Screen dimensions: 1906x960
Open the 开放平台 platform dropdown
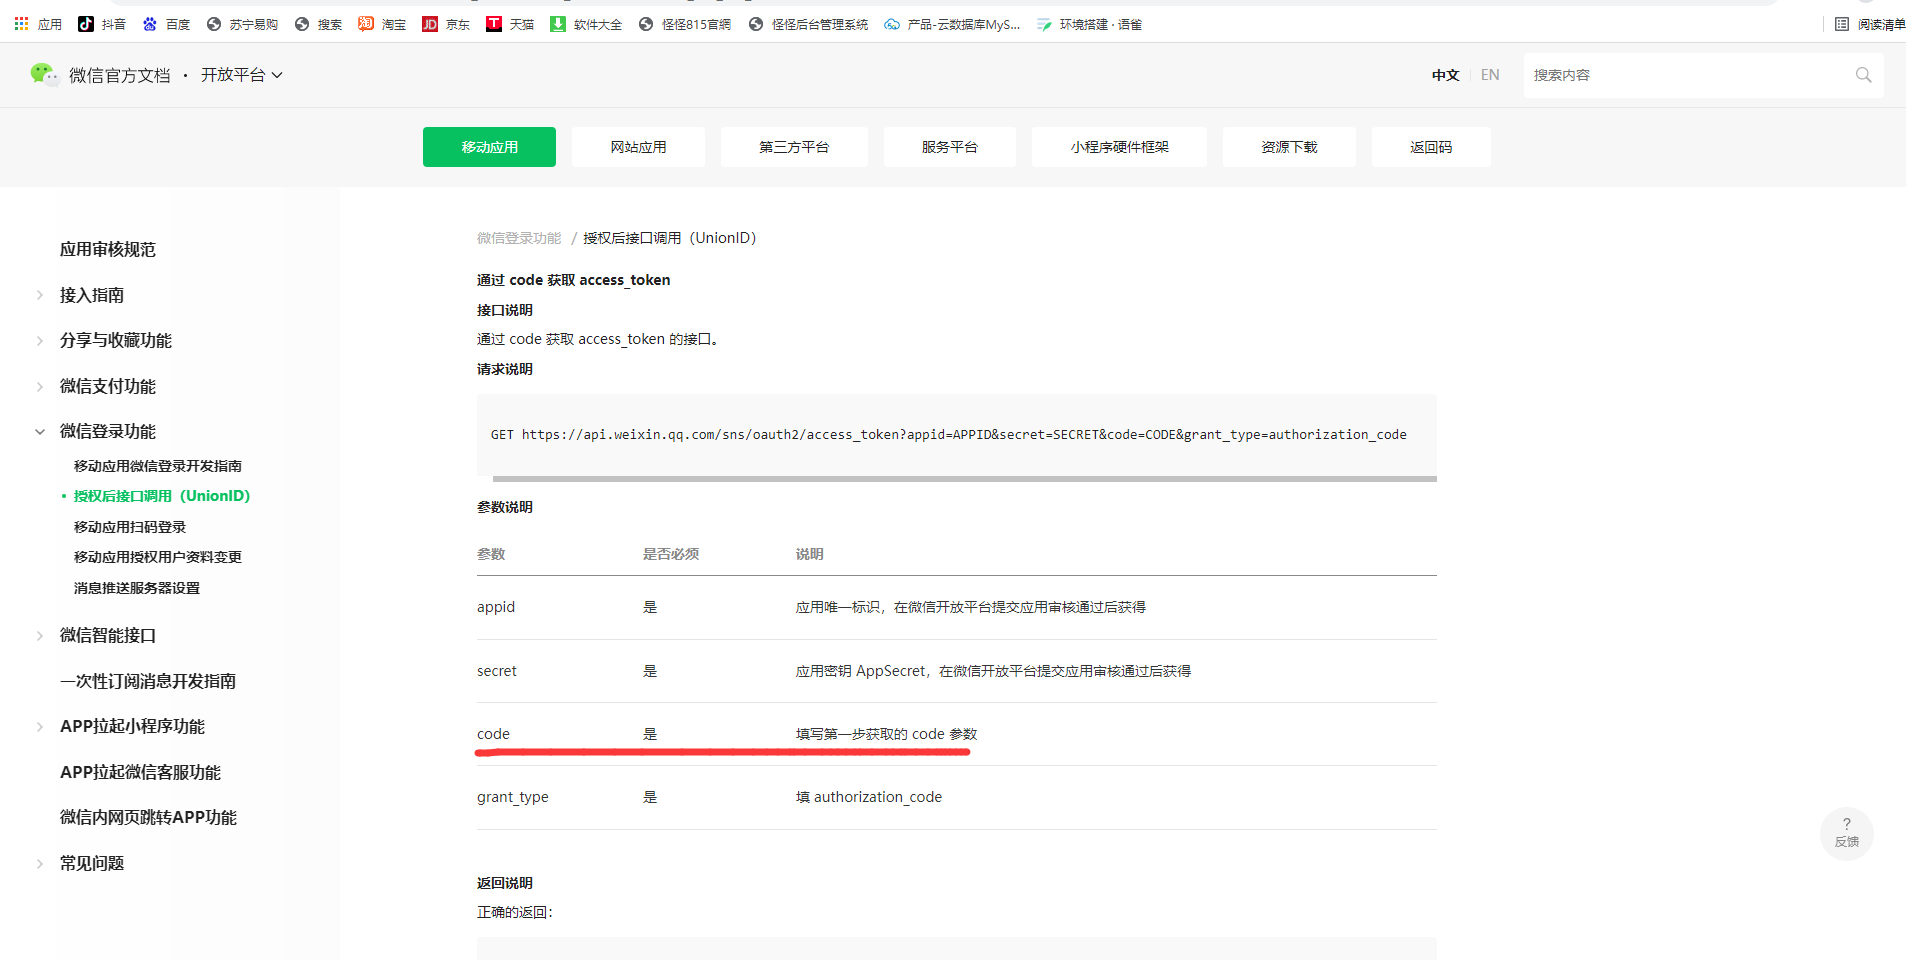pos(242,75)
